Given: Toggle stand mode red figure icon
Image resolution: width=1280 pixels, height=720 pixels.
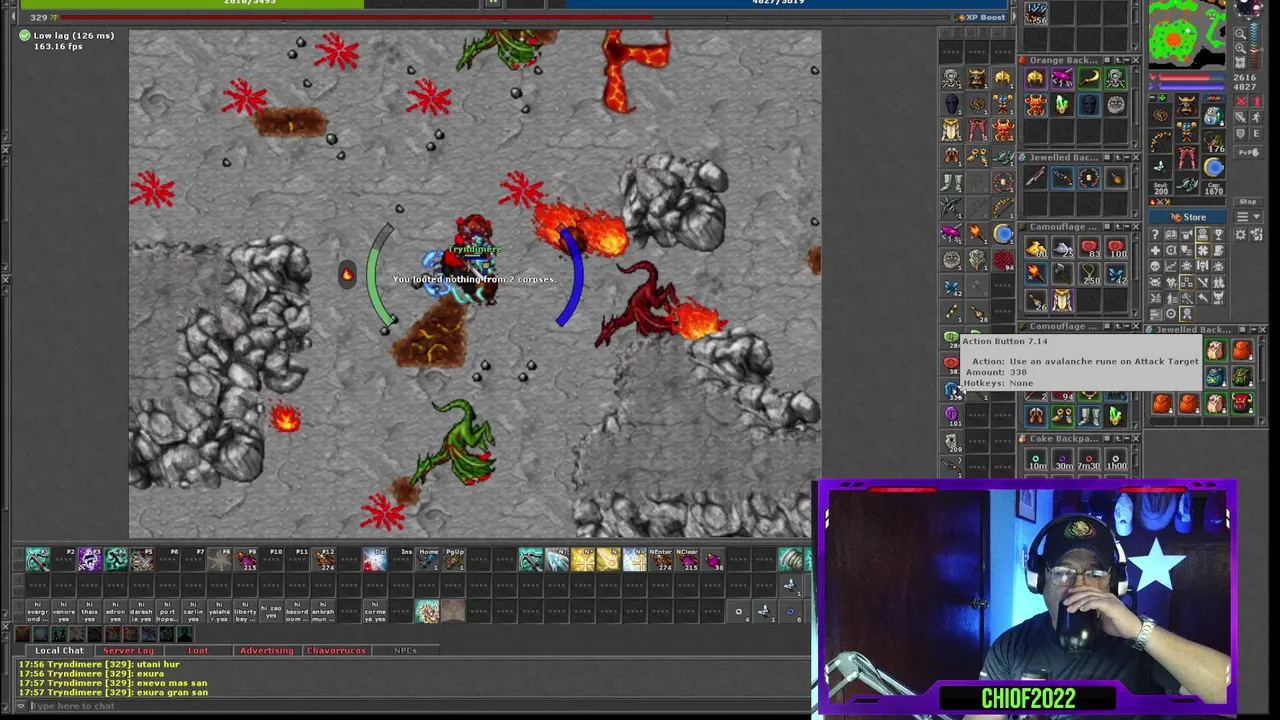Looking at the screenshot, I should 1256,101.
